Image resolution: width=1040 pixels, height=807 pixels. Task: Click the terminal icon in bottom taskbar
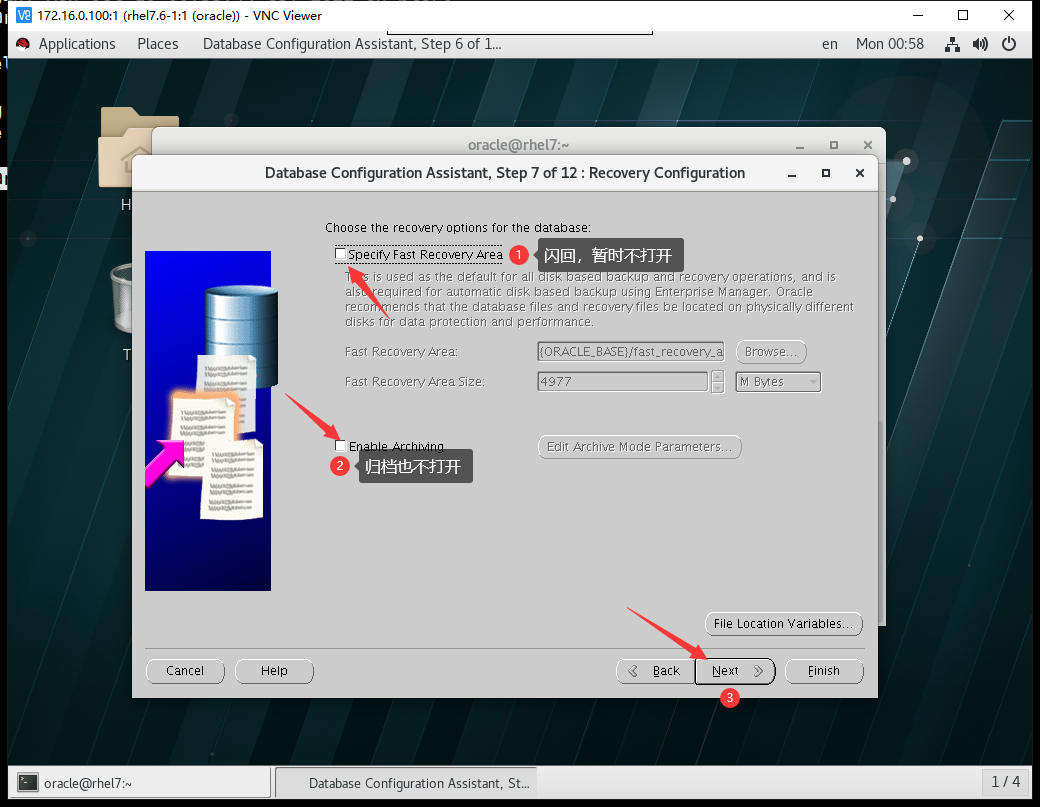point(28,782)
